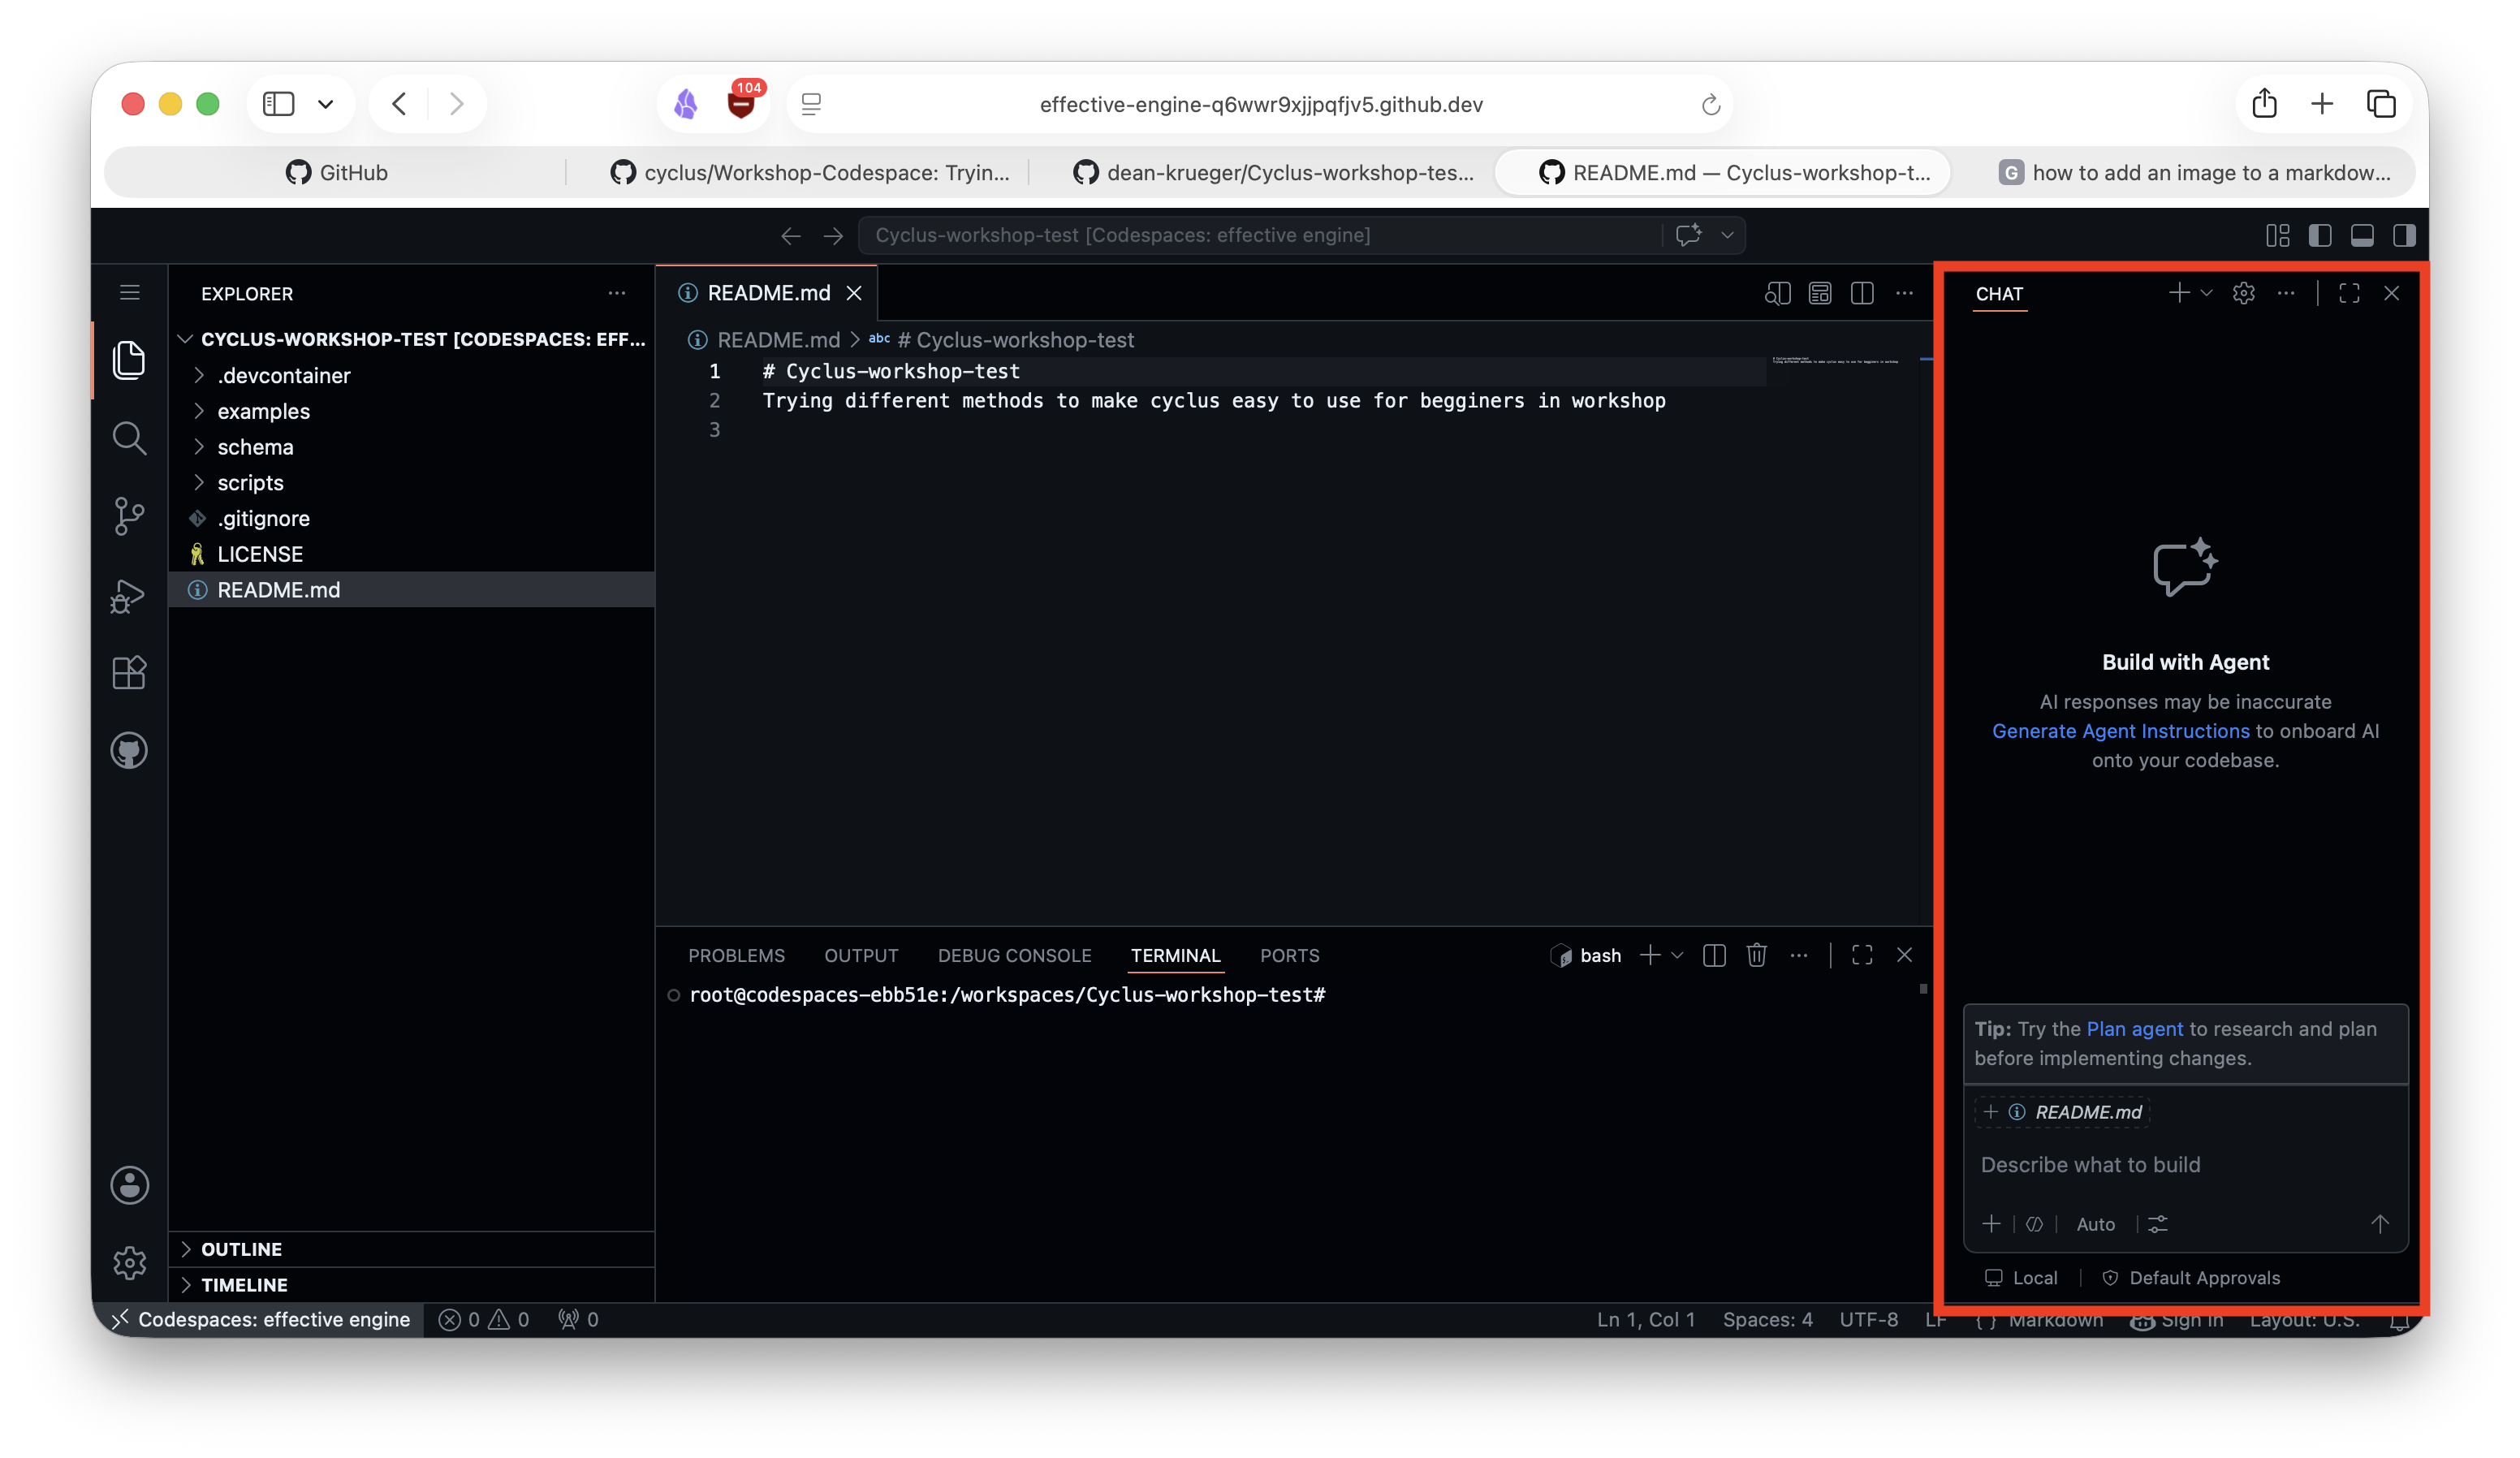Toggle the primary side bar layout button
Viewport: 2520px width, 1458px height.
point(2320,235)
